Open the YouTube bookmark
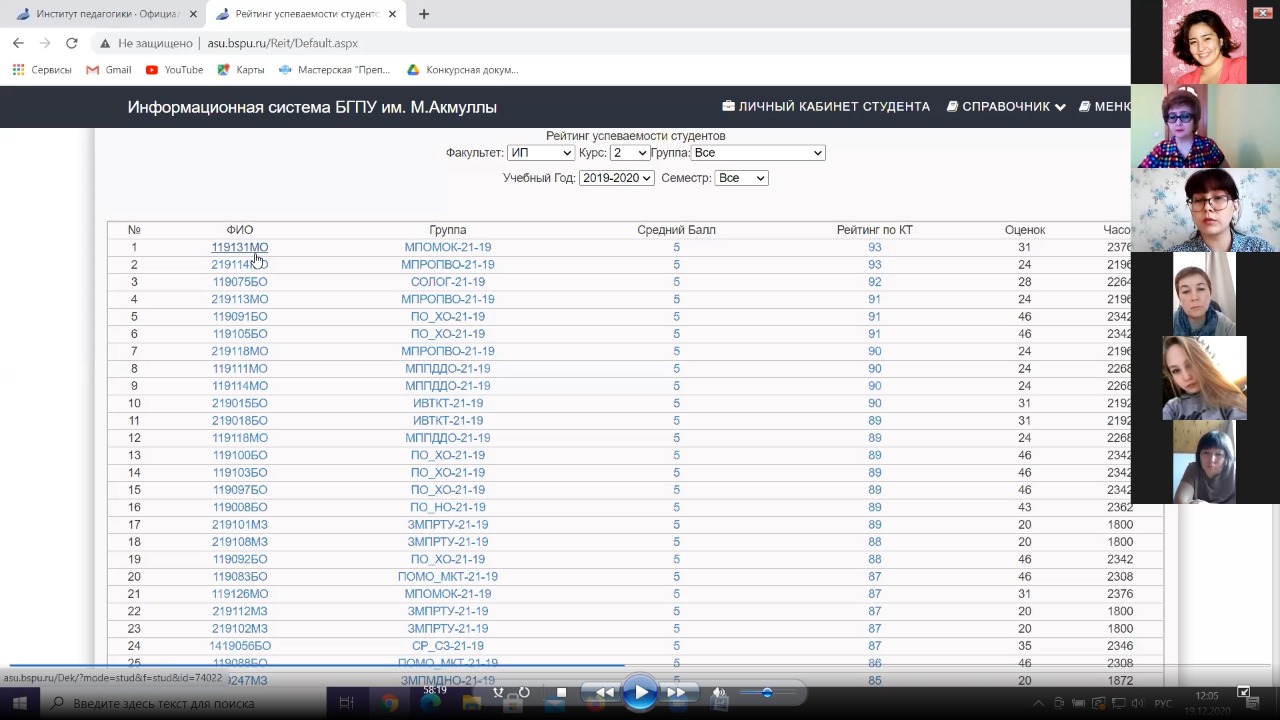This screenshot has width=1280, height=720. (174, 70)
